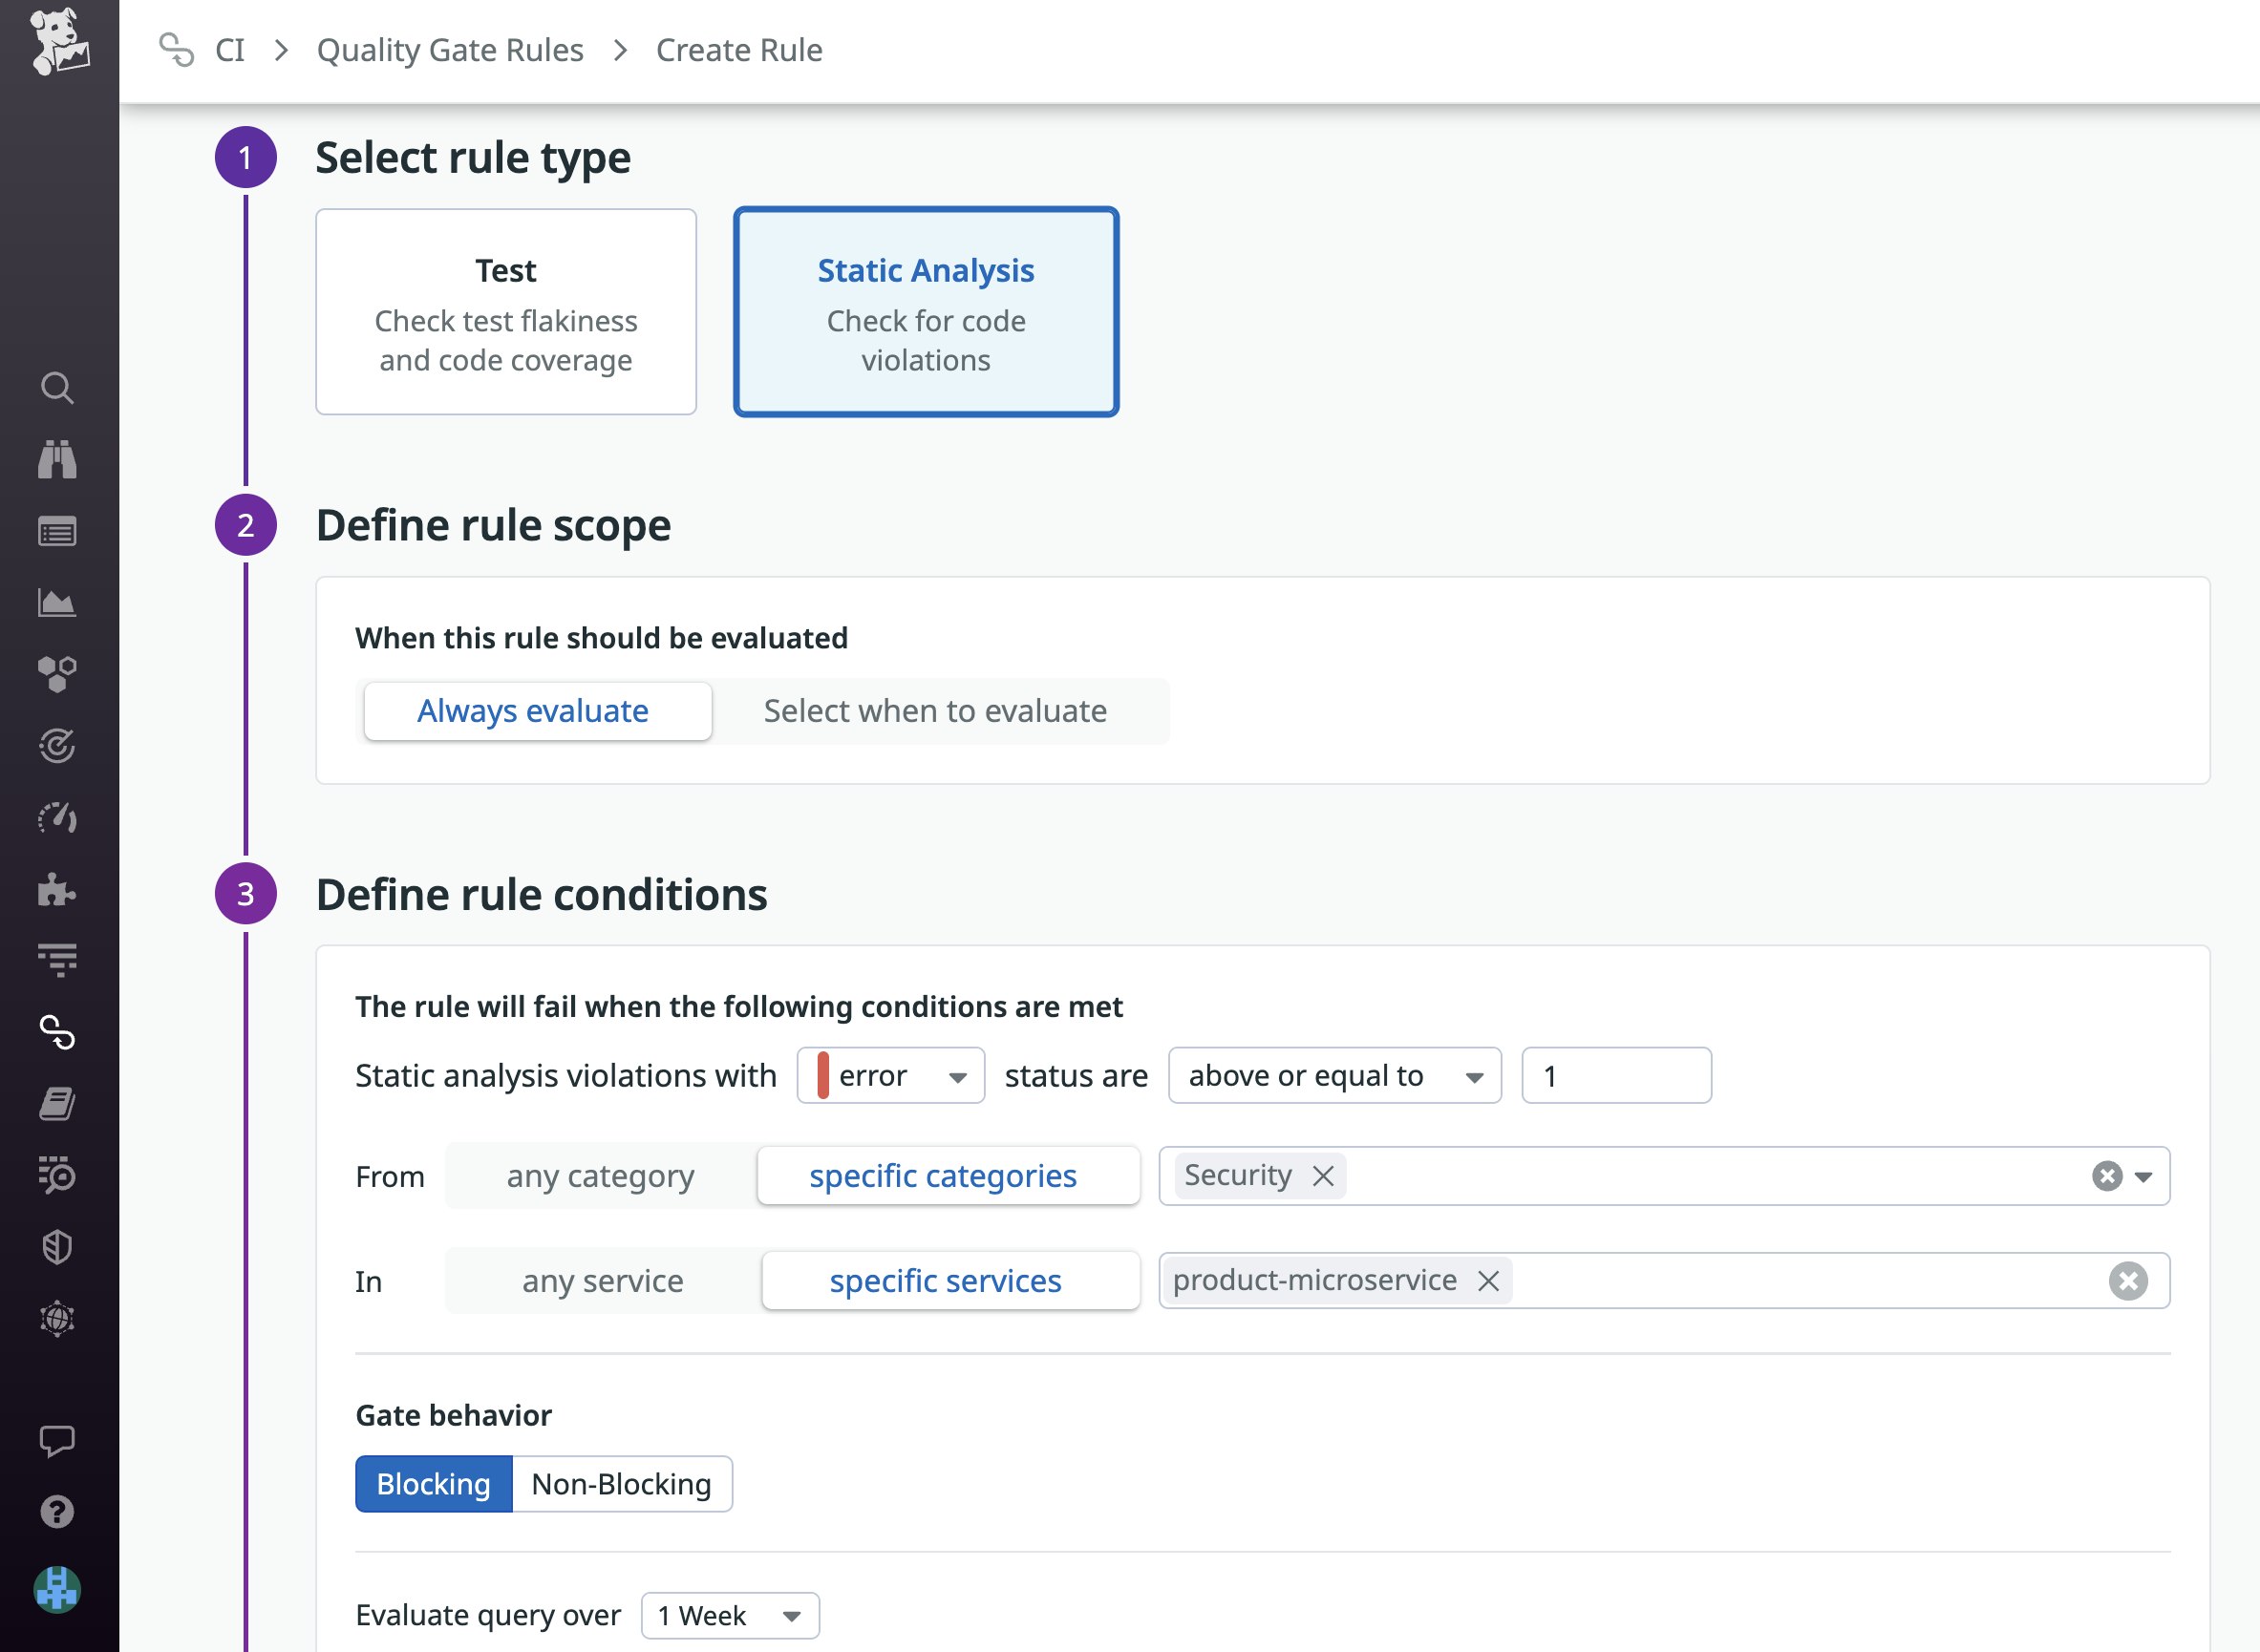Select the Test rule type card

click(505, 311)
